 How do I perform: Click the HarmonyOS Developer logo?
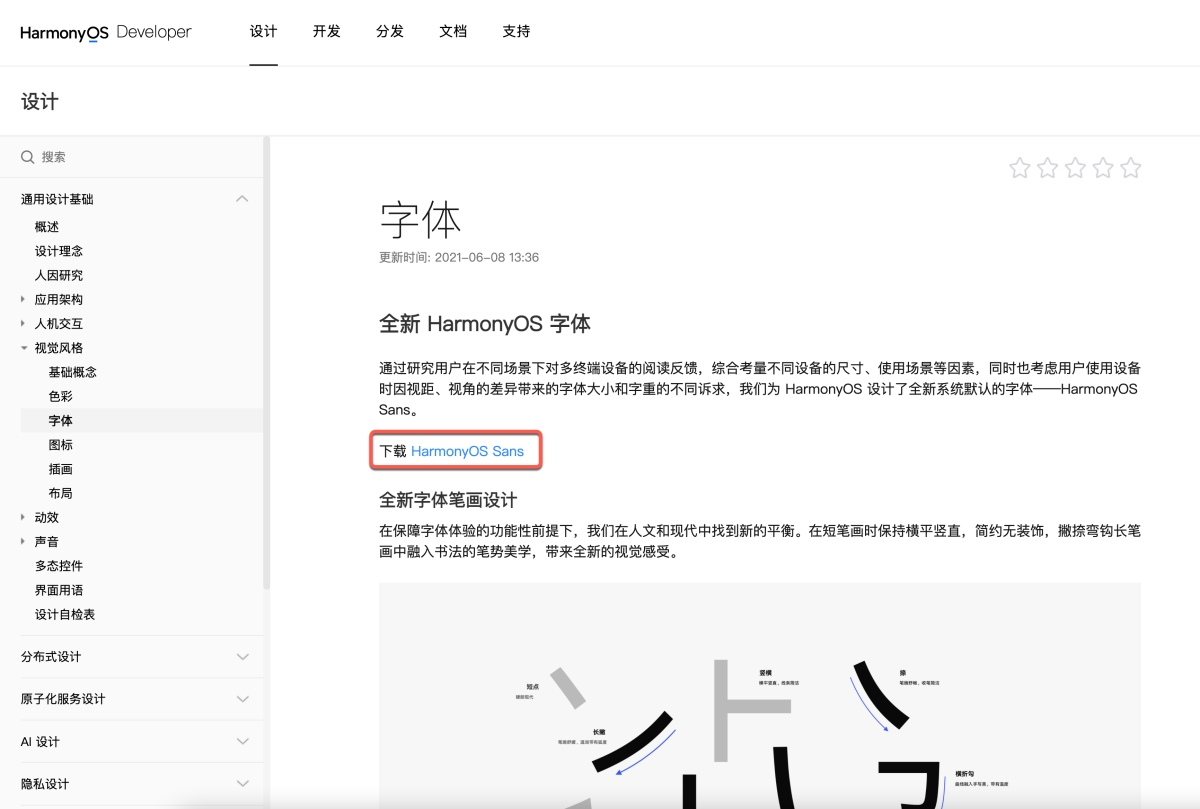105,32
